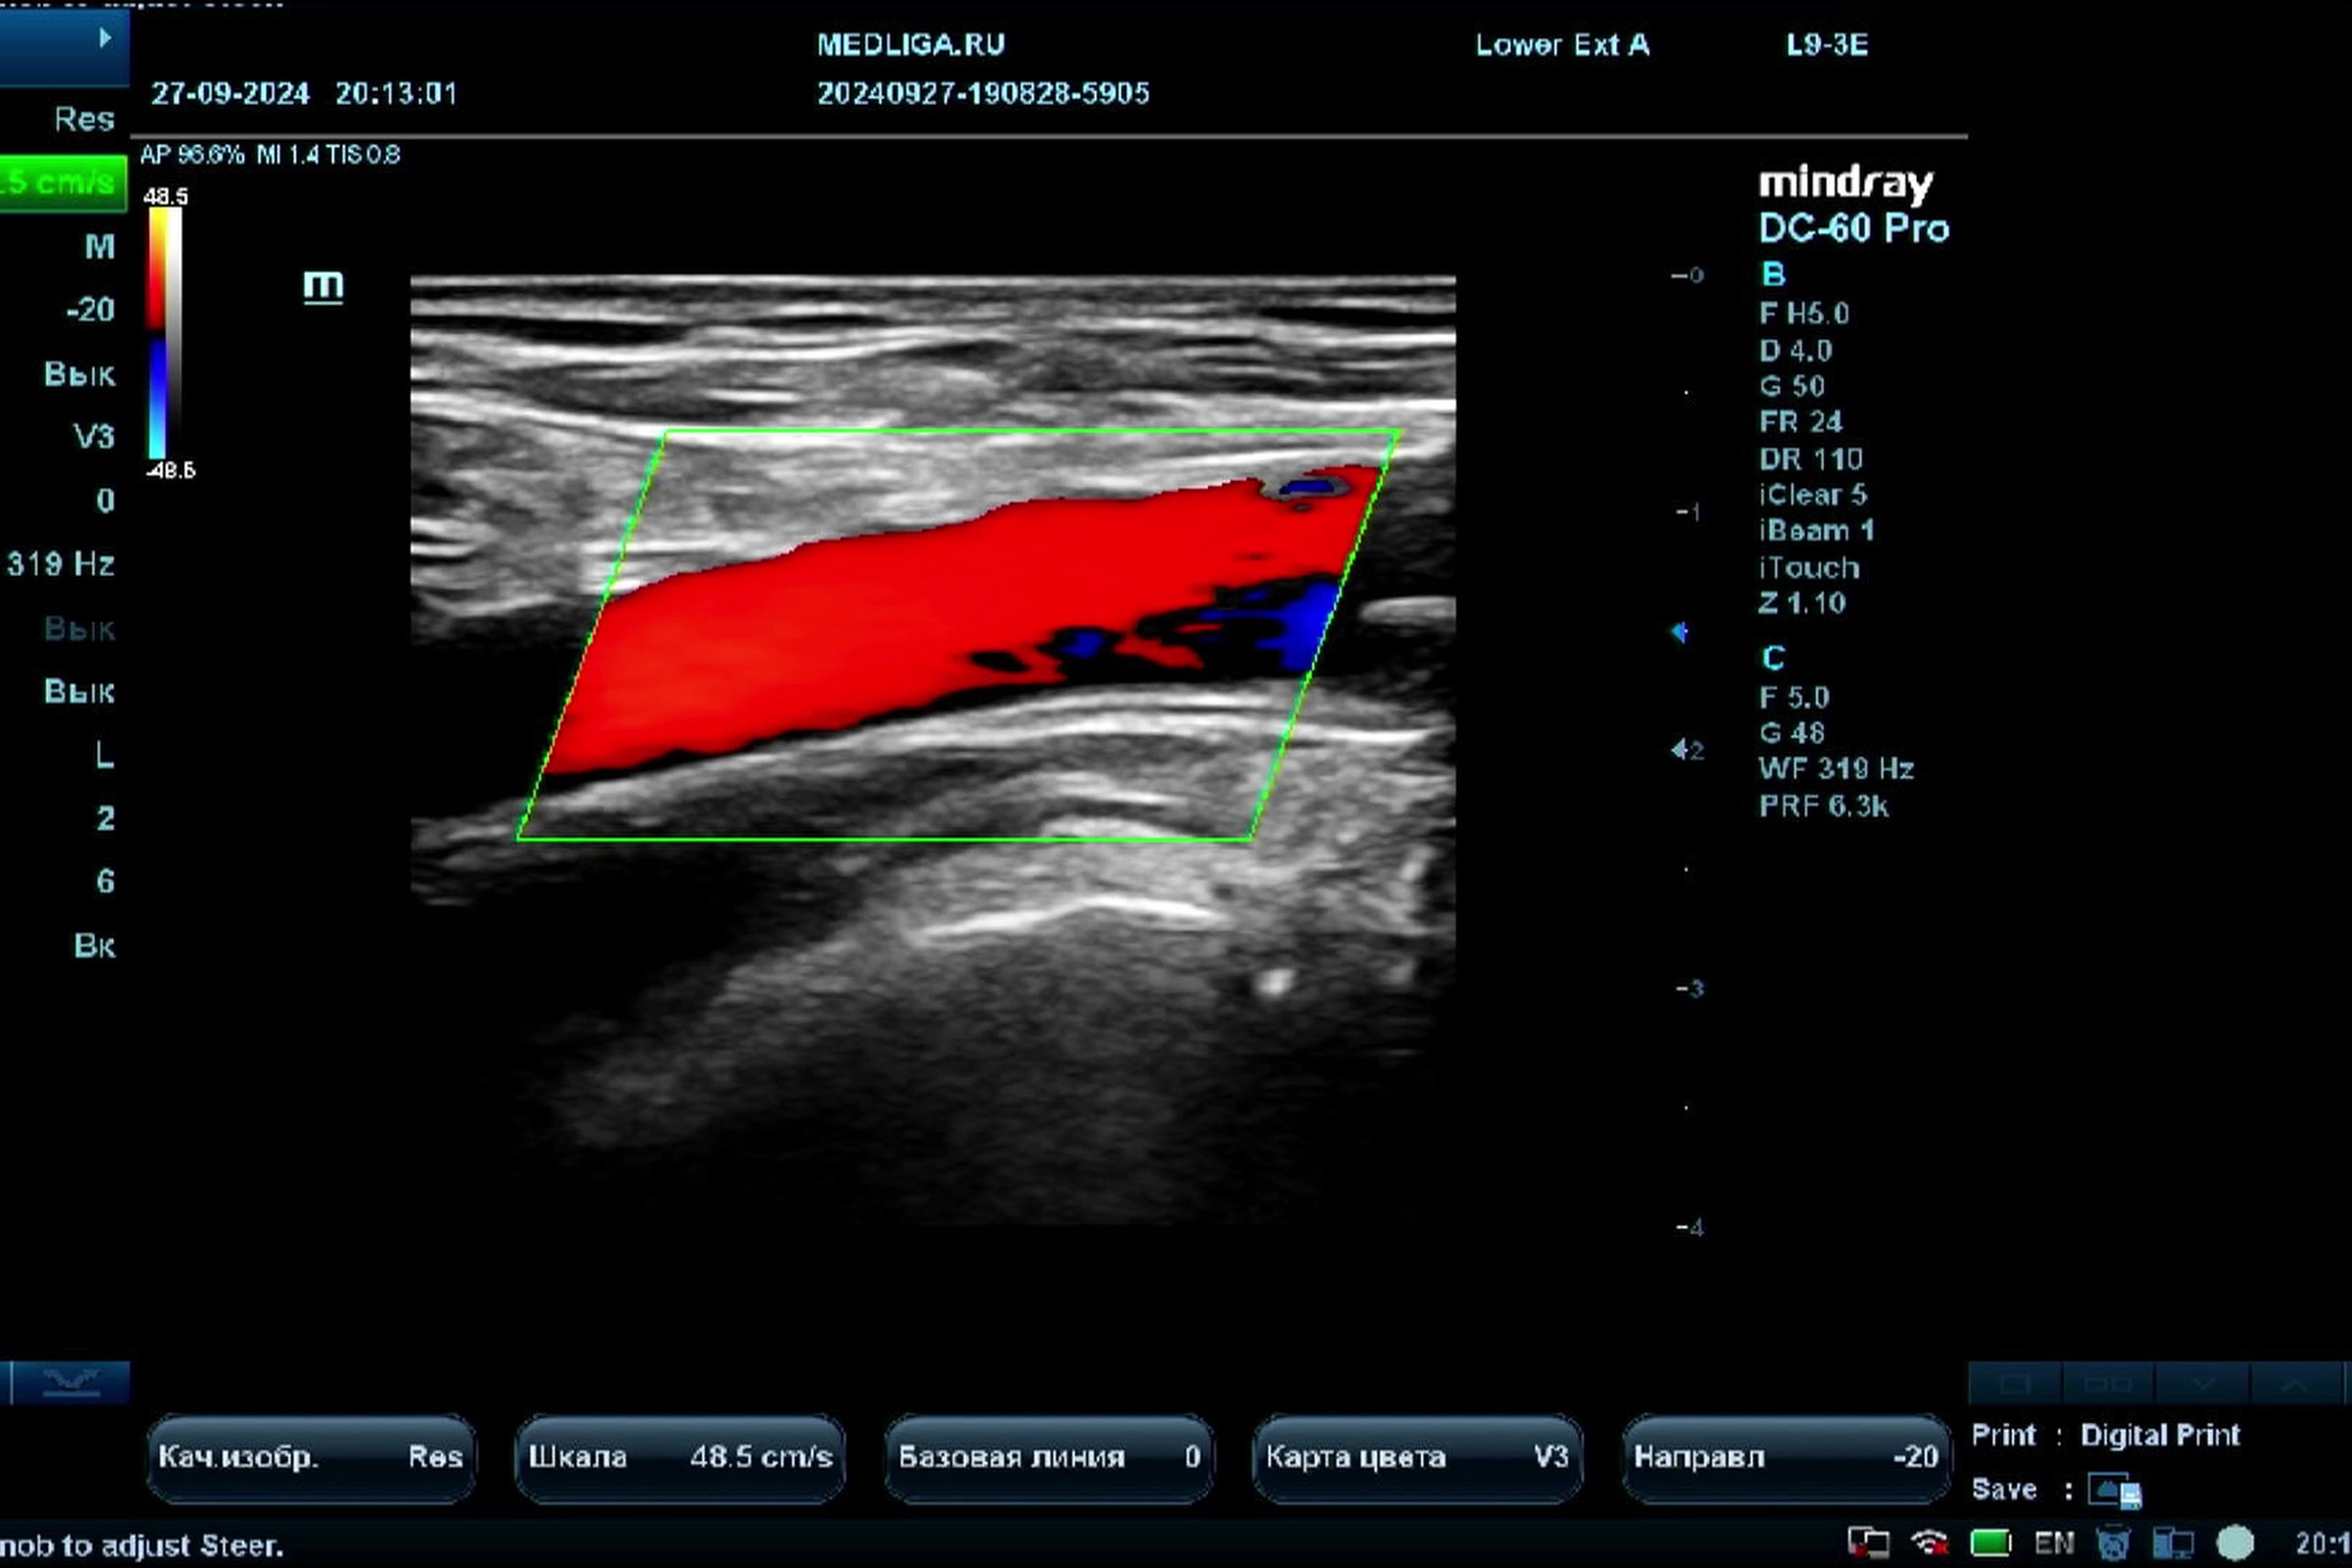Click the red-crossed Wi-Fi status icon
2352x1568 pixels.
(1929, 1542)
